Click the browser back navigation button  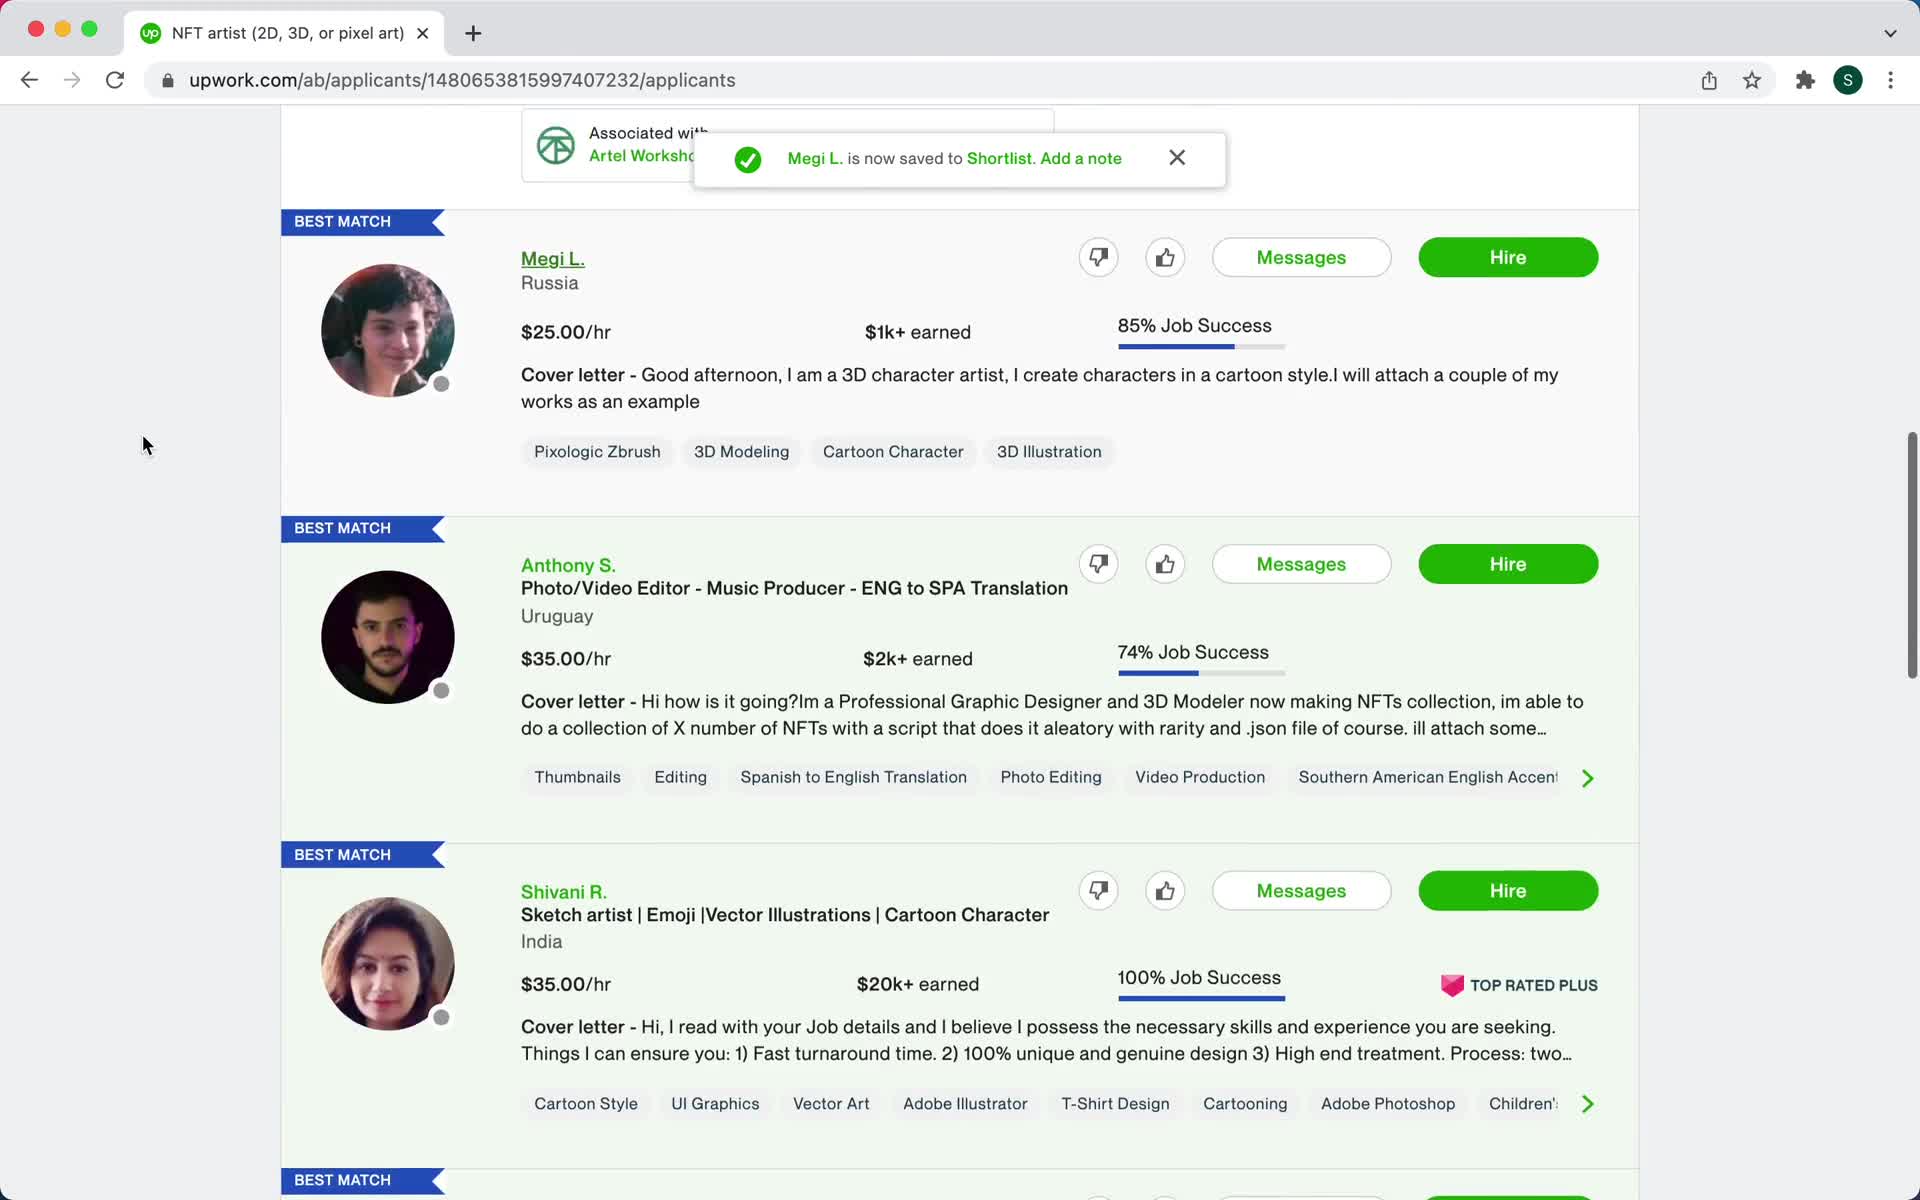click(x=29, y=80)
